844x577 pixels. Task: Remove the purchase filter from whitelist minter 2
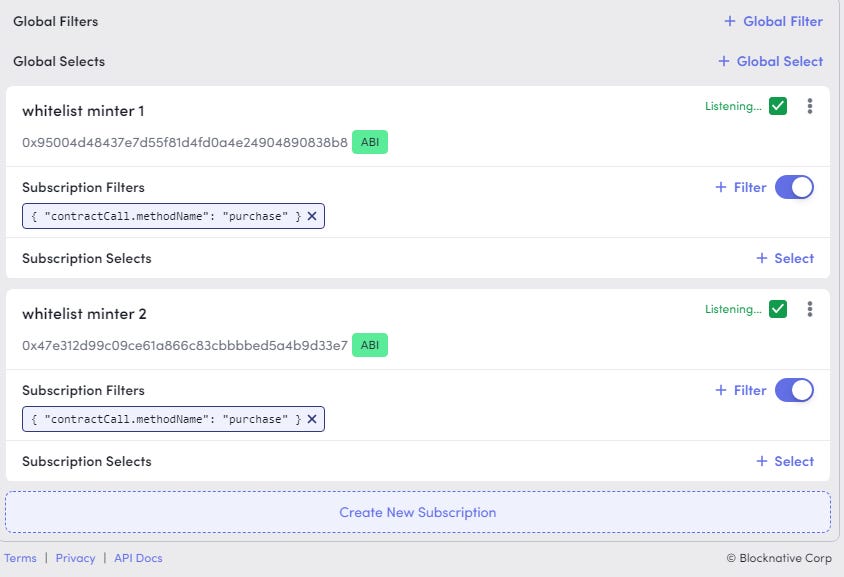click(311, 419)
